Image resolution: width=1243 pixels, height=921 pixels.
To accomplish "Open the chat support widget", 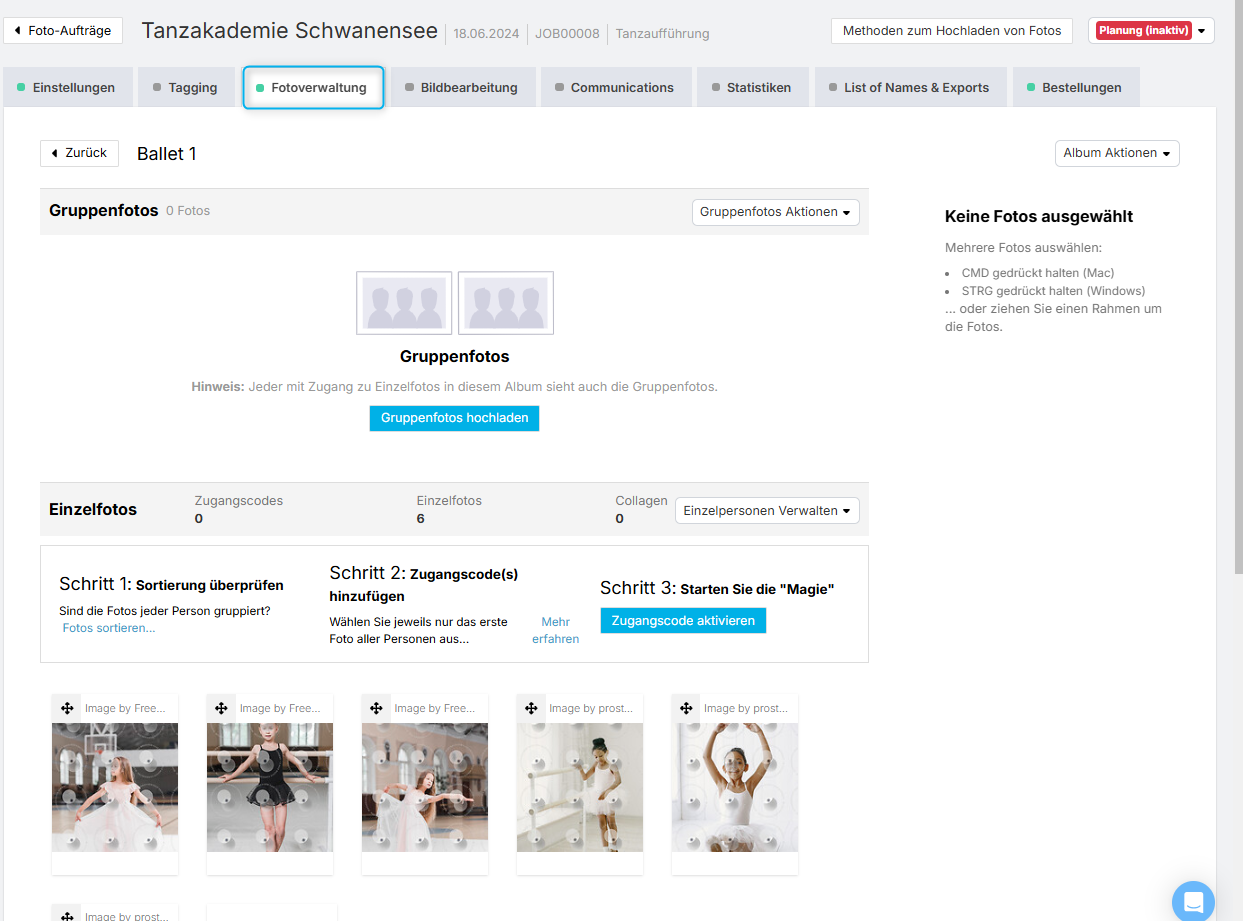I will pos(1193,902).
